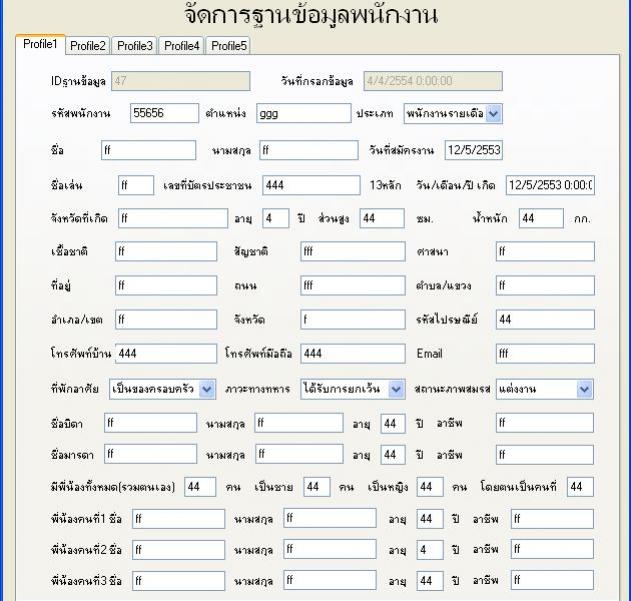Click the อายุ field in the ชื่อบิดา row
The width and height of the screenshot is (631, 601).
pos(393,423)
